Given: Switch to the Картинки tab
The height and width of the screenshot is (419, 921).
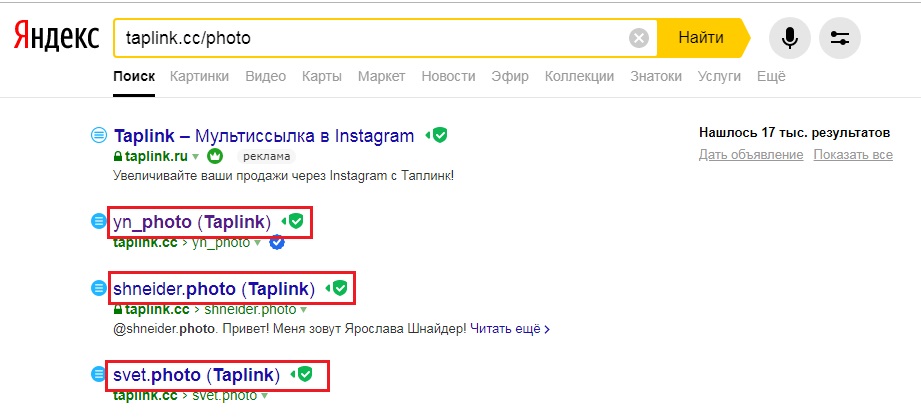Looking at the screenshot, I should [199, 76].
